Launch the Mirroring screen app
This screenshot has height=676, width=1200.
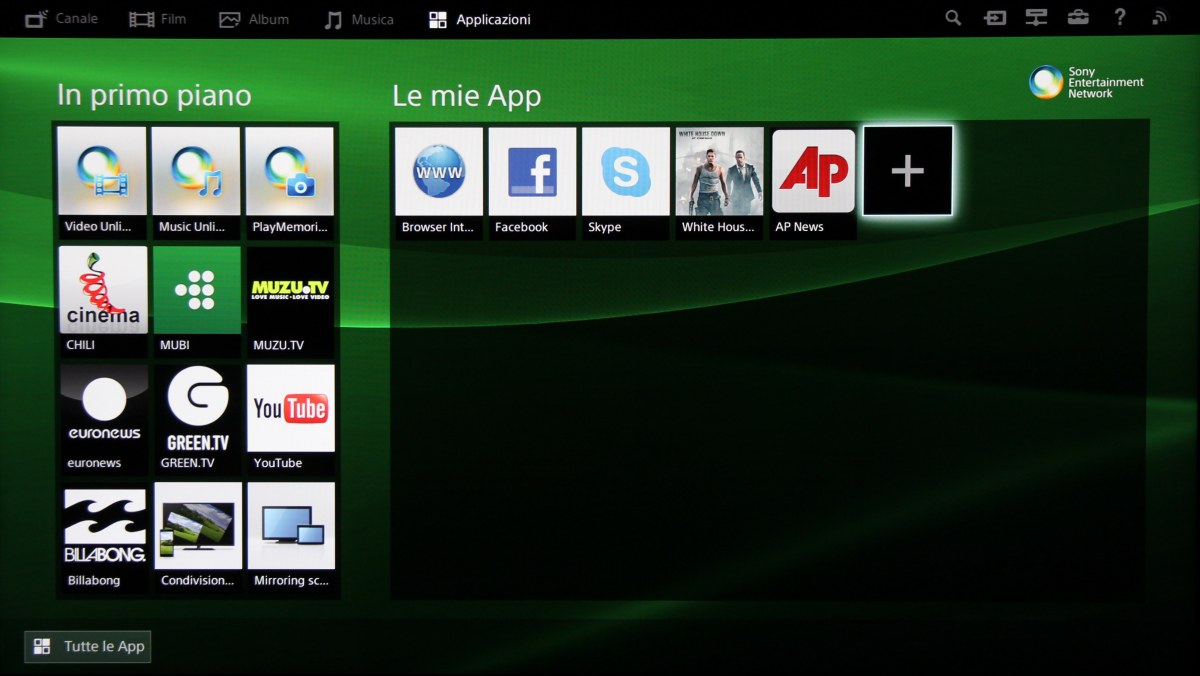coord(290,537)
